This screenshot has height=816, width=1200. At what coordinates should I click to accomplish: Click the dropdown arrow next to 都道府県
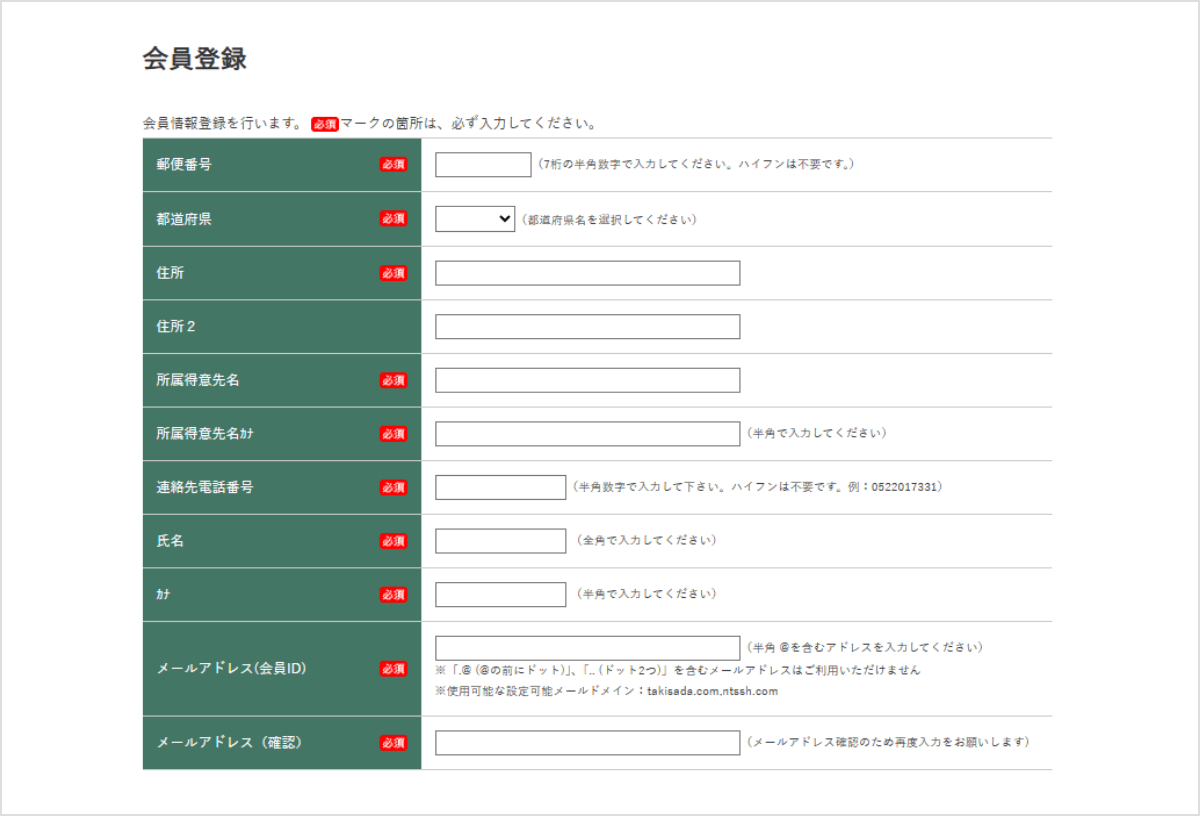point(505,218)
